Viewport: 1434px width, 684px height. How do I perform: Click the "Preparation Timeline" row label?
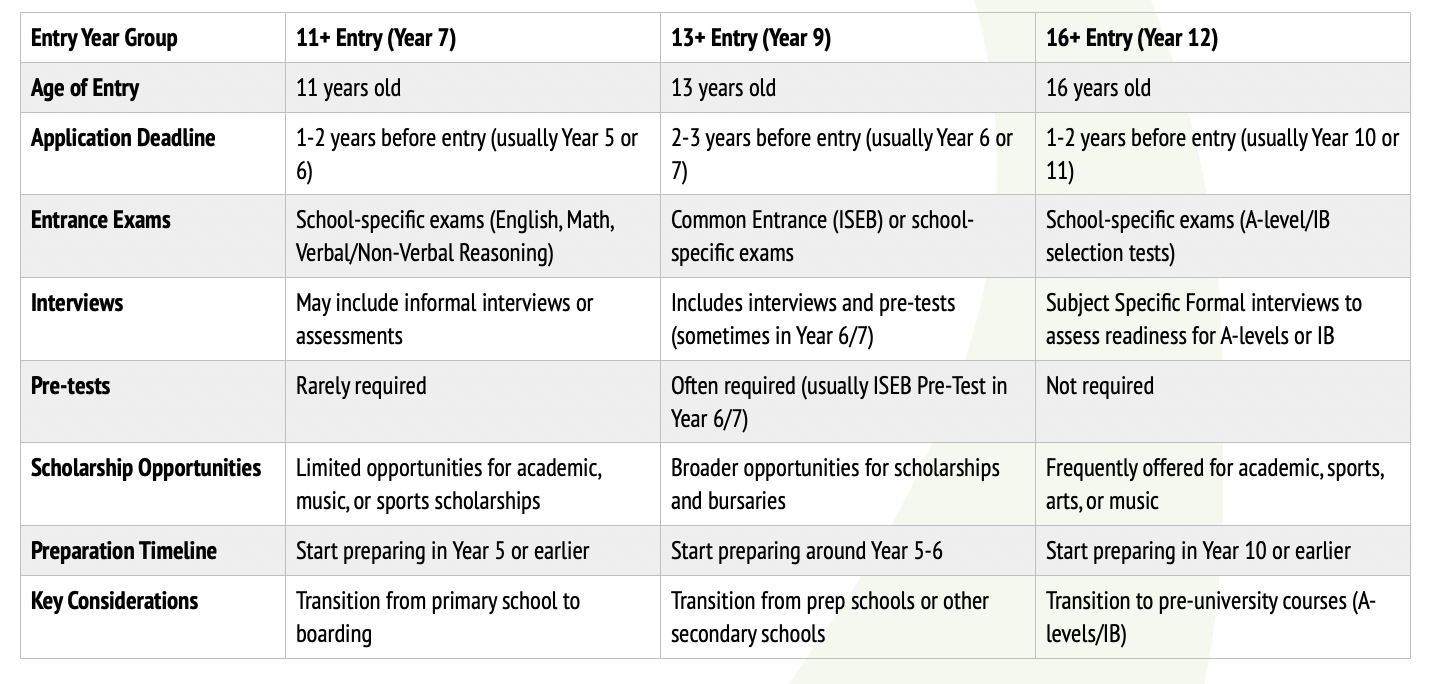[x=124, y=551]
